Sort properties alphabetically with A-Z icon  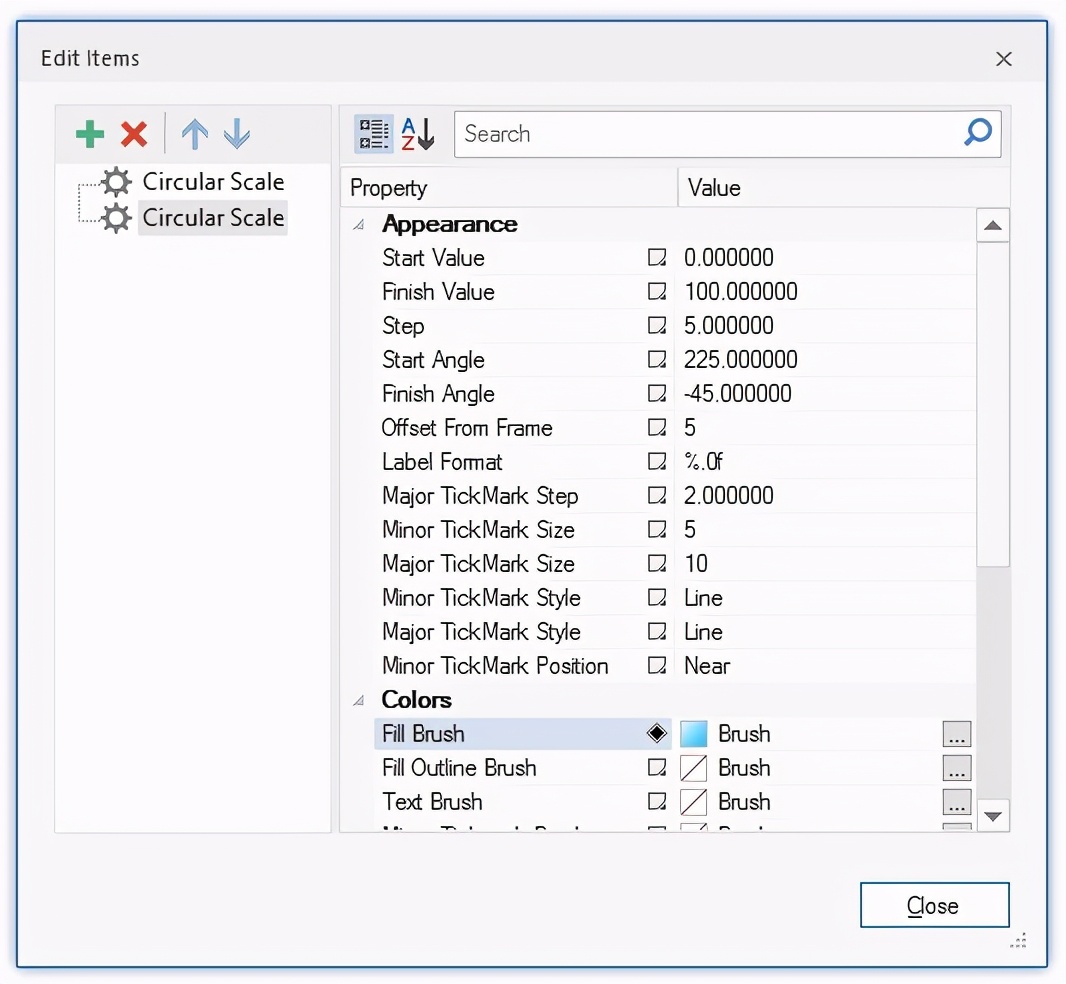click(418, 134)
